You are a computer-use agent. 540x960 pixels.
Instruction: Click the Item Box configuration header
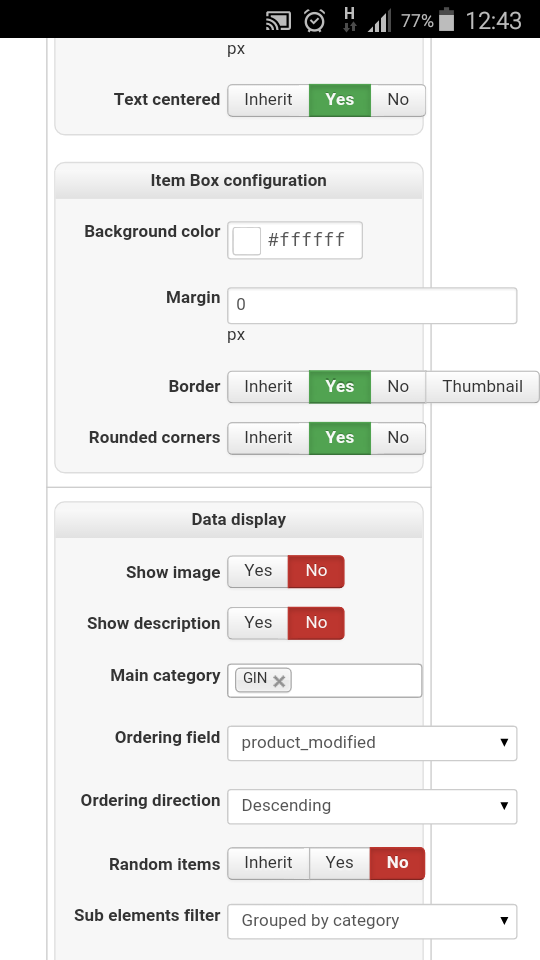click(x=239, y=181)
